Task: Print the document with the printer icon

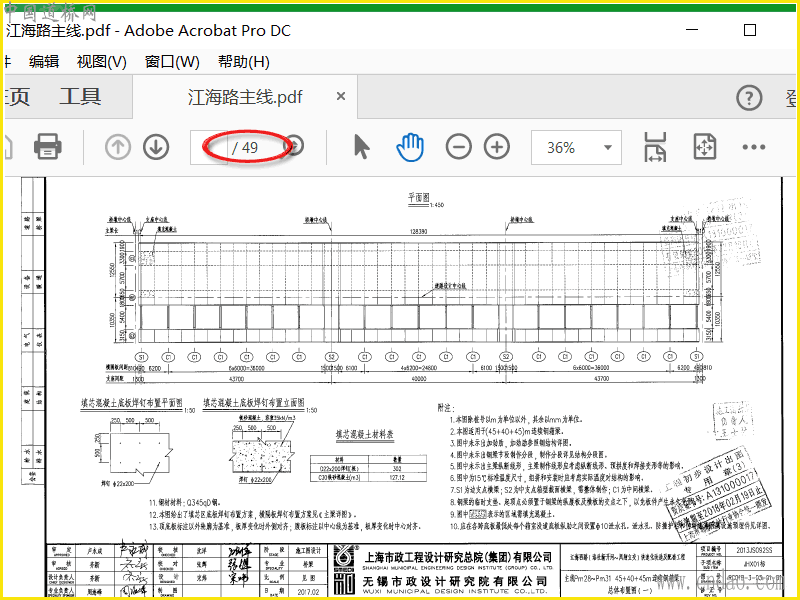Action: point(47,147)
